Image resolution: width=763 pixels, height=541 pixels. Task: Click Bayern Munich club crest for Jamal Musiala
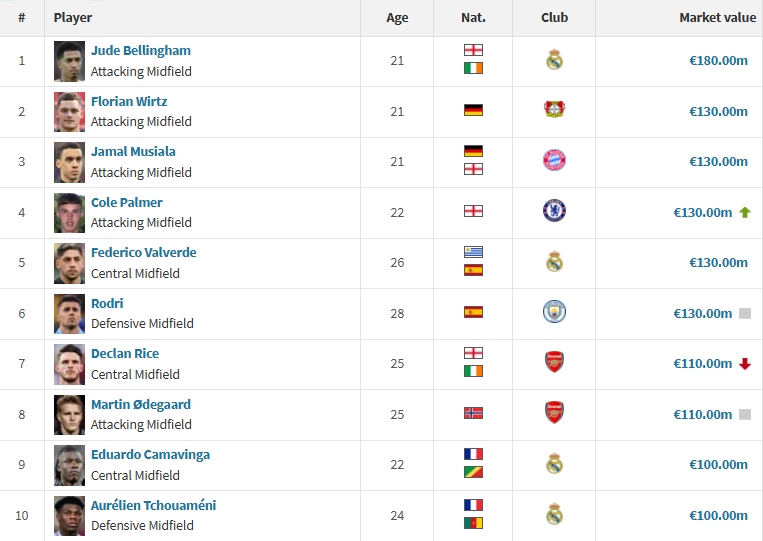(x=554, y=161)
